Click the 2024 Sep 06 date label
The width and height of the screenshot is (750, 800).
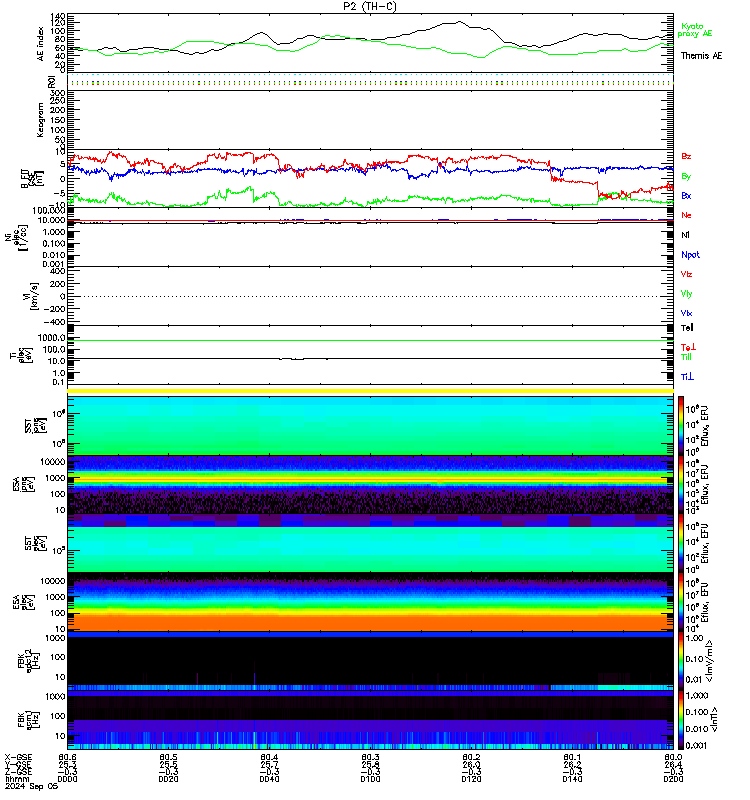pyautogui.click(x=32, y=786)
